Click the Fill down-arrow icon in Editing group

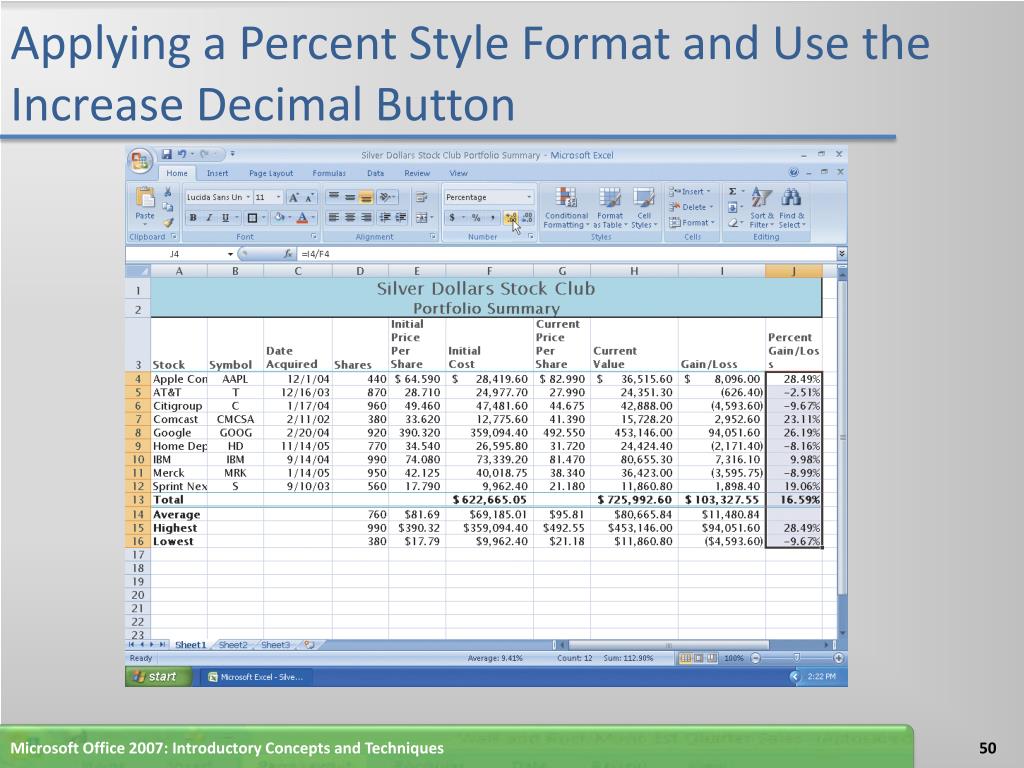click(733, 207)
